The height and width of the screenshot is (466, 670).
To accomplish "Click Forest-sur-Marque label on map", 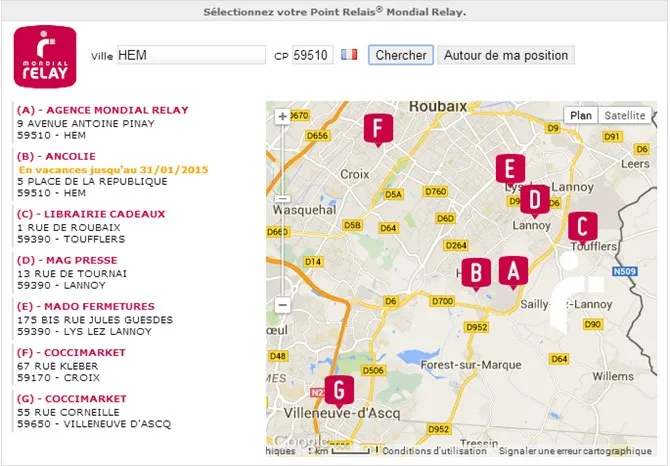I will 471,365.
